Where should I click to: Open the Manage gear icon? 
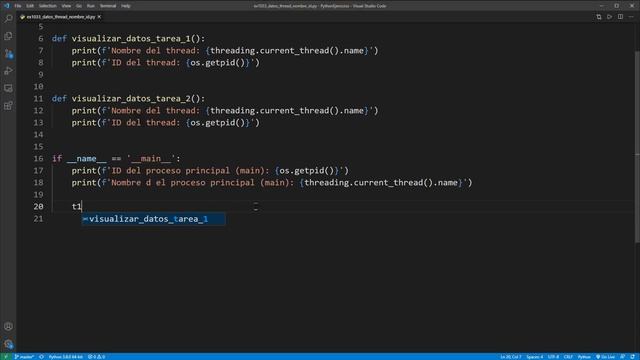(8, 344)
